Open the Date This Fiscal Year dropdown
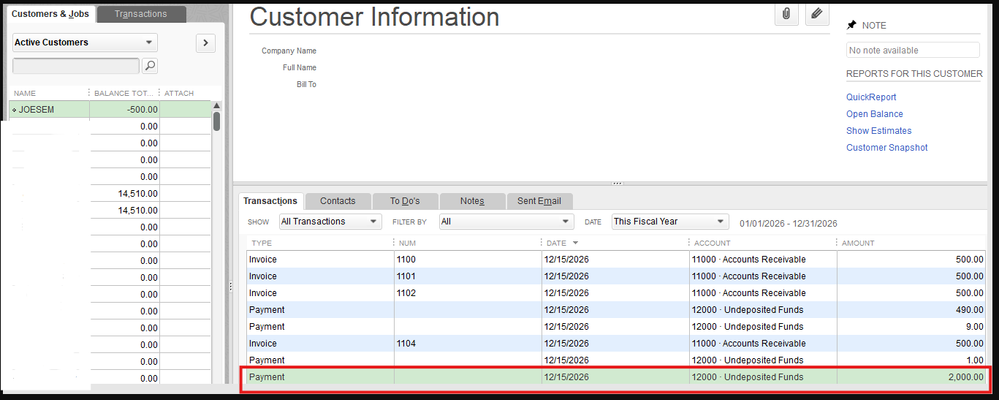This screenshot has width=999, height=400. pyautogui.click(x=670, y=222)
